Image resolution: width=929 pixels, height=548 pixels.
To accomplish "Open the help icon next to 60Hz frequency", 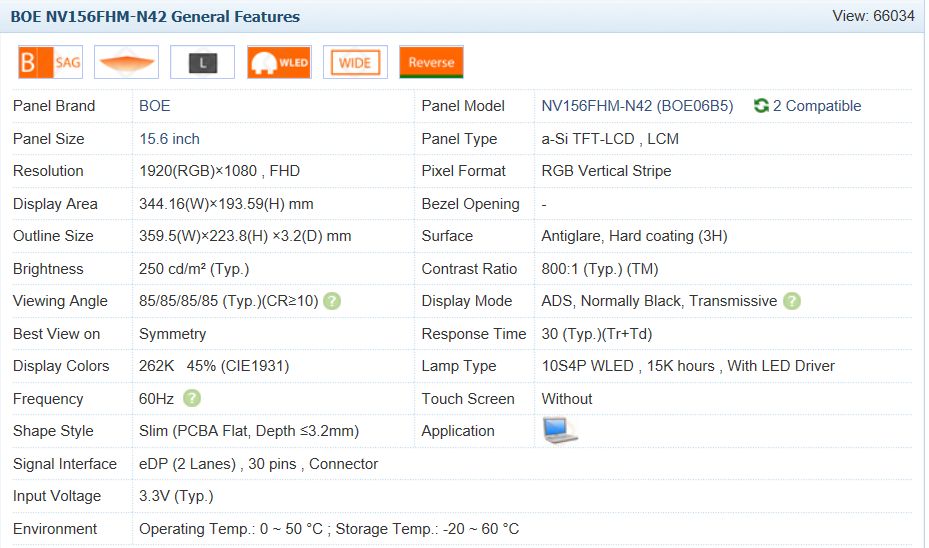I will click(192, 398).
